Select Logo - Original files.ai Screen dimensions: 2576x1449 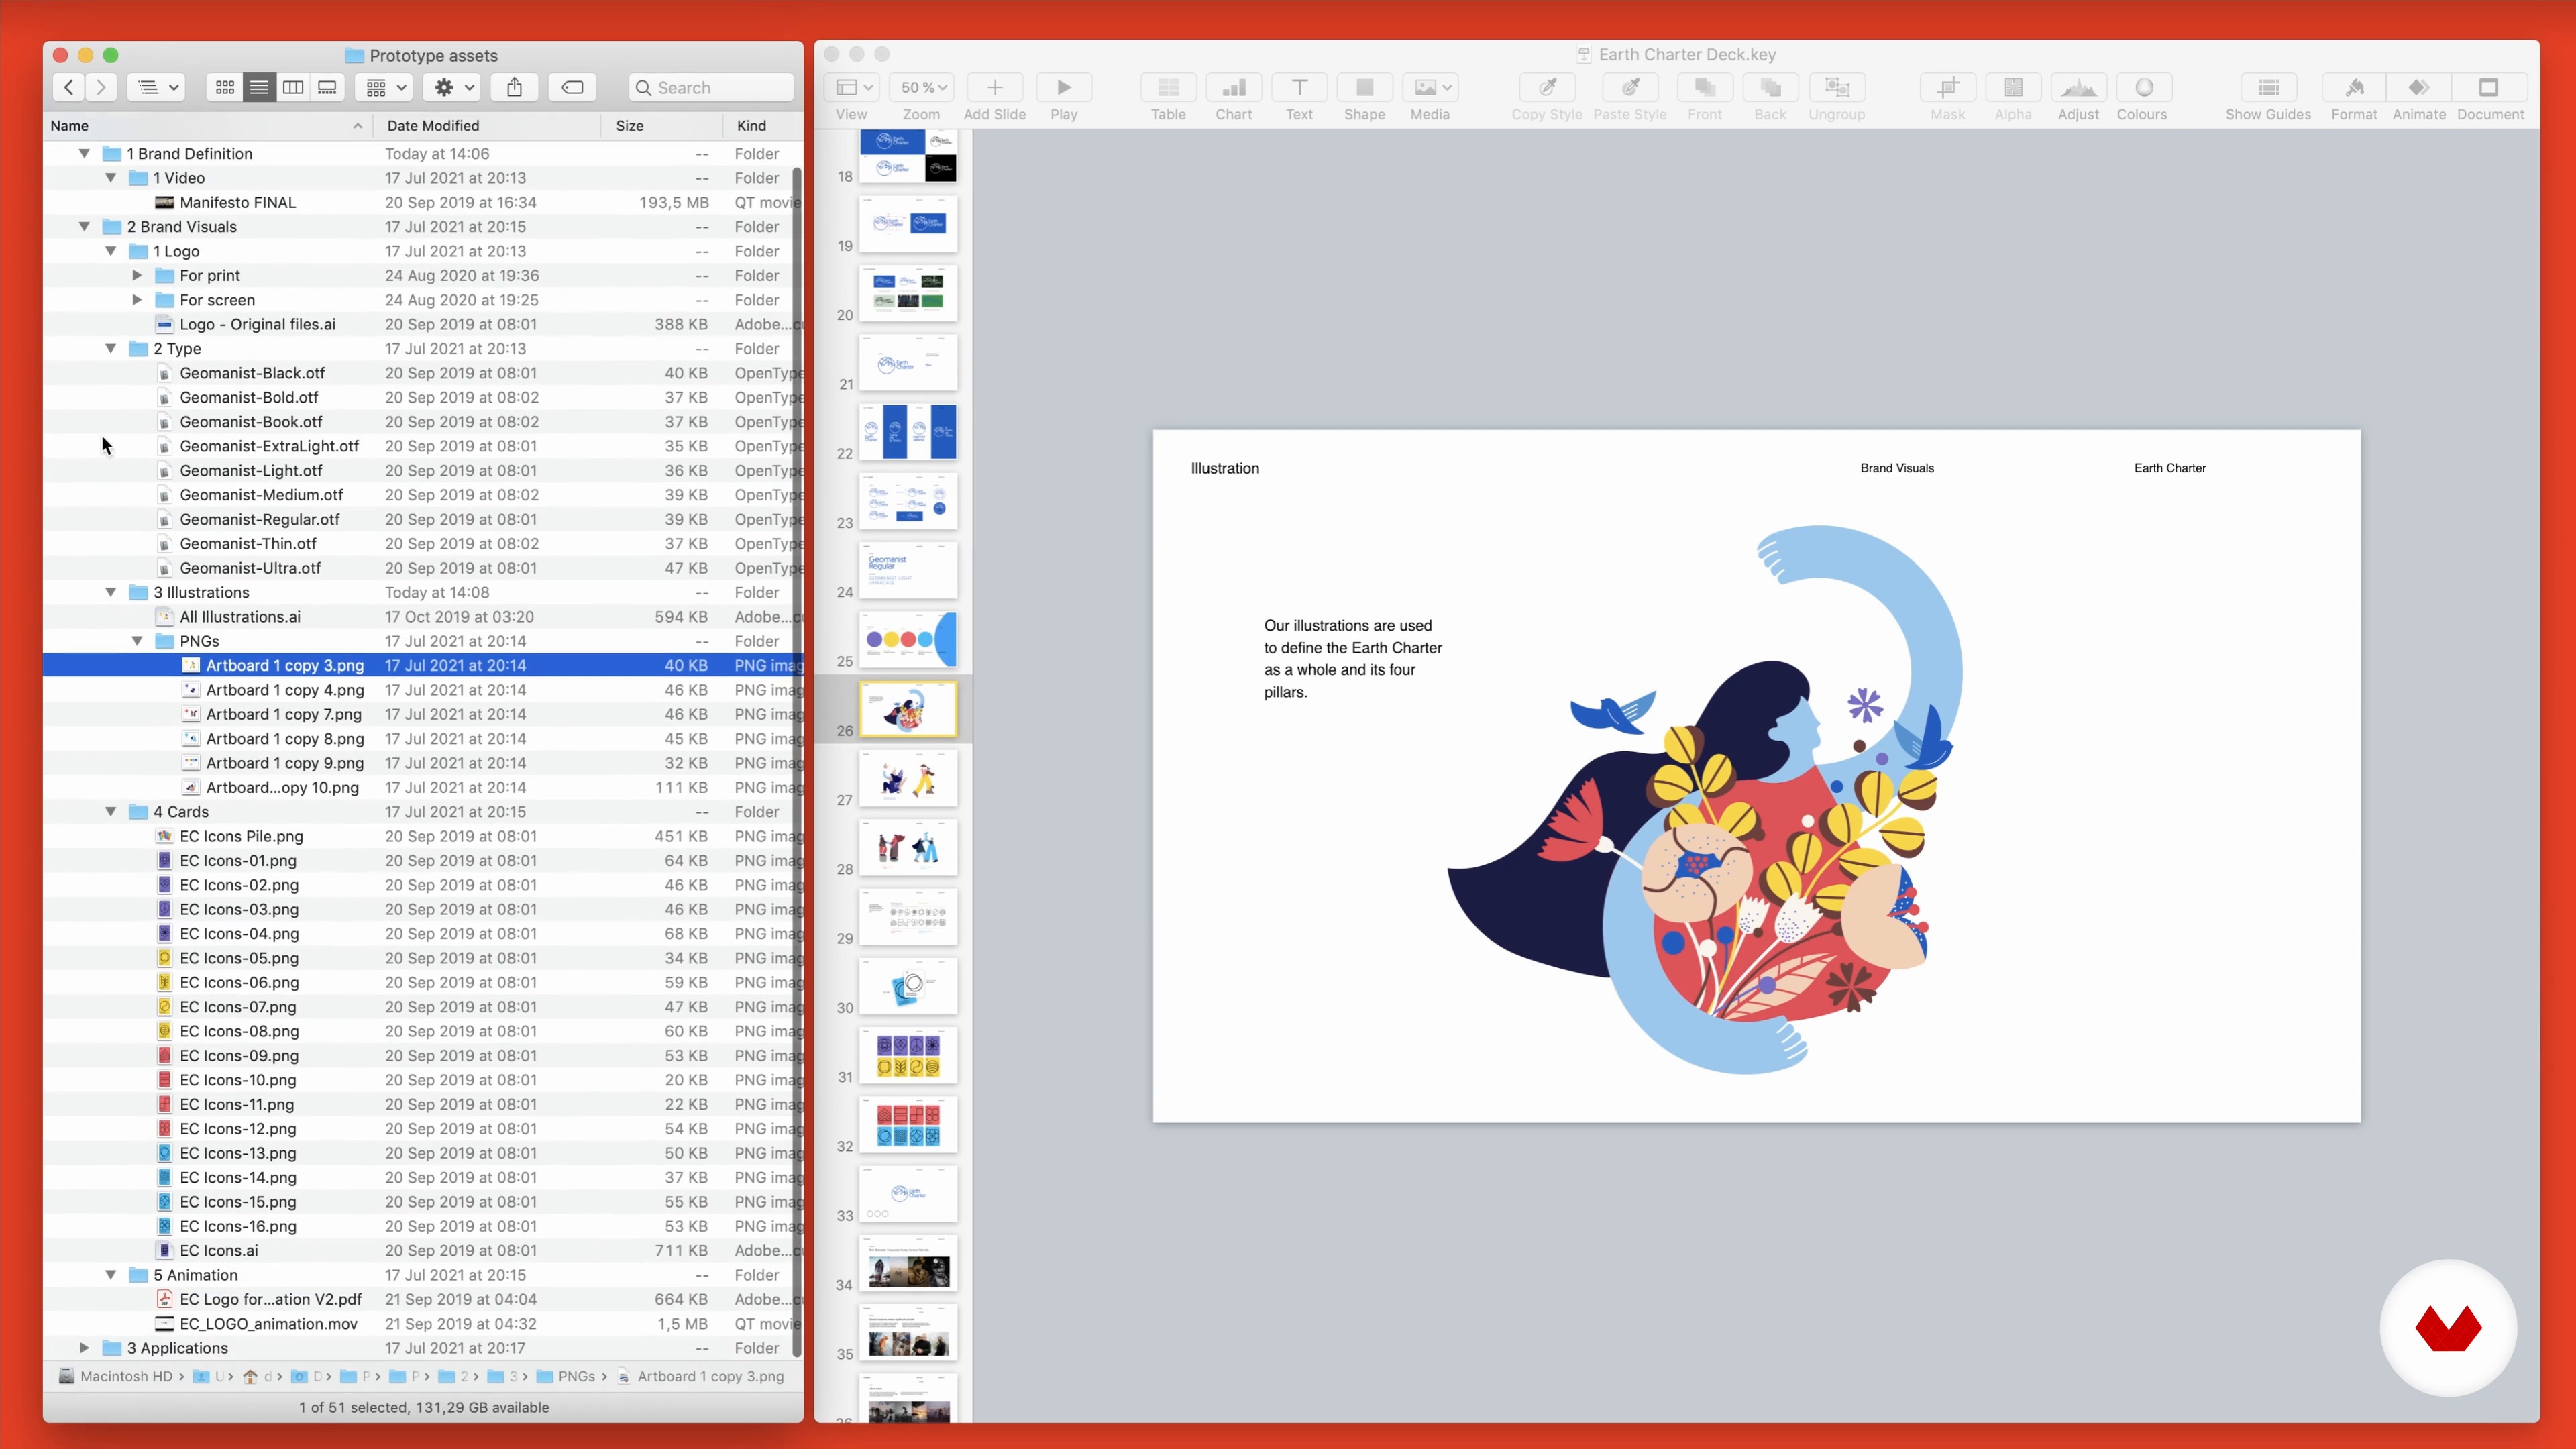423,324
